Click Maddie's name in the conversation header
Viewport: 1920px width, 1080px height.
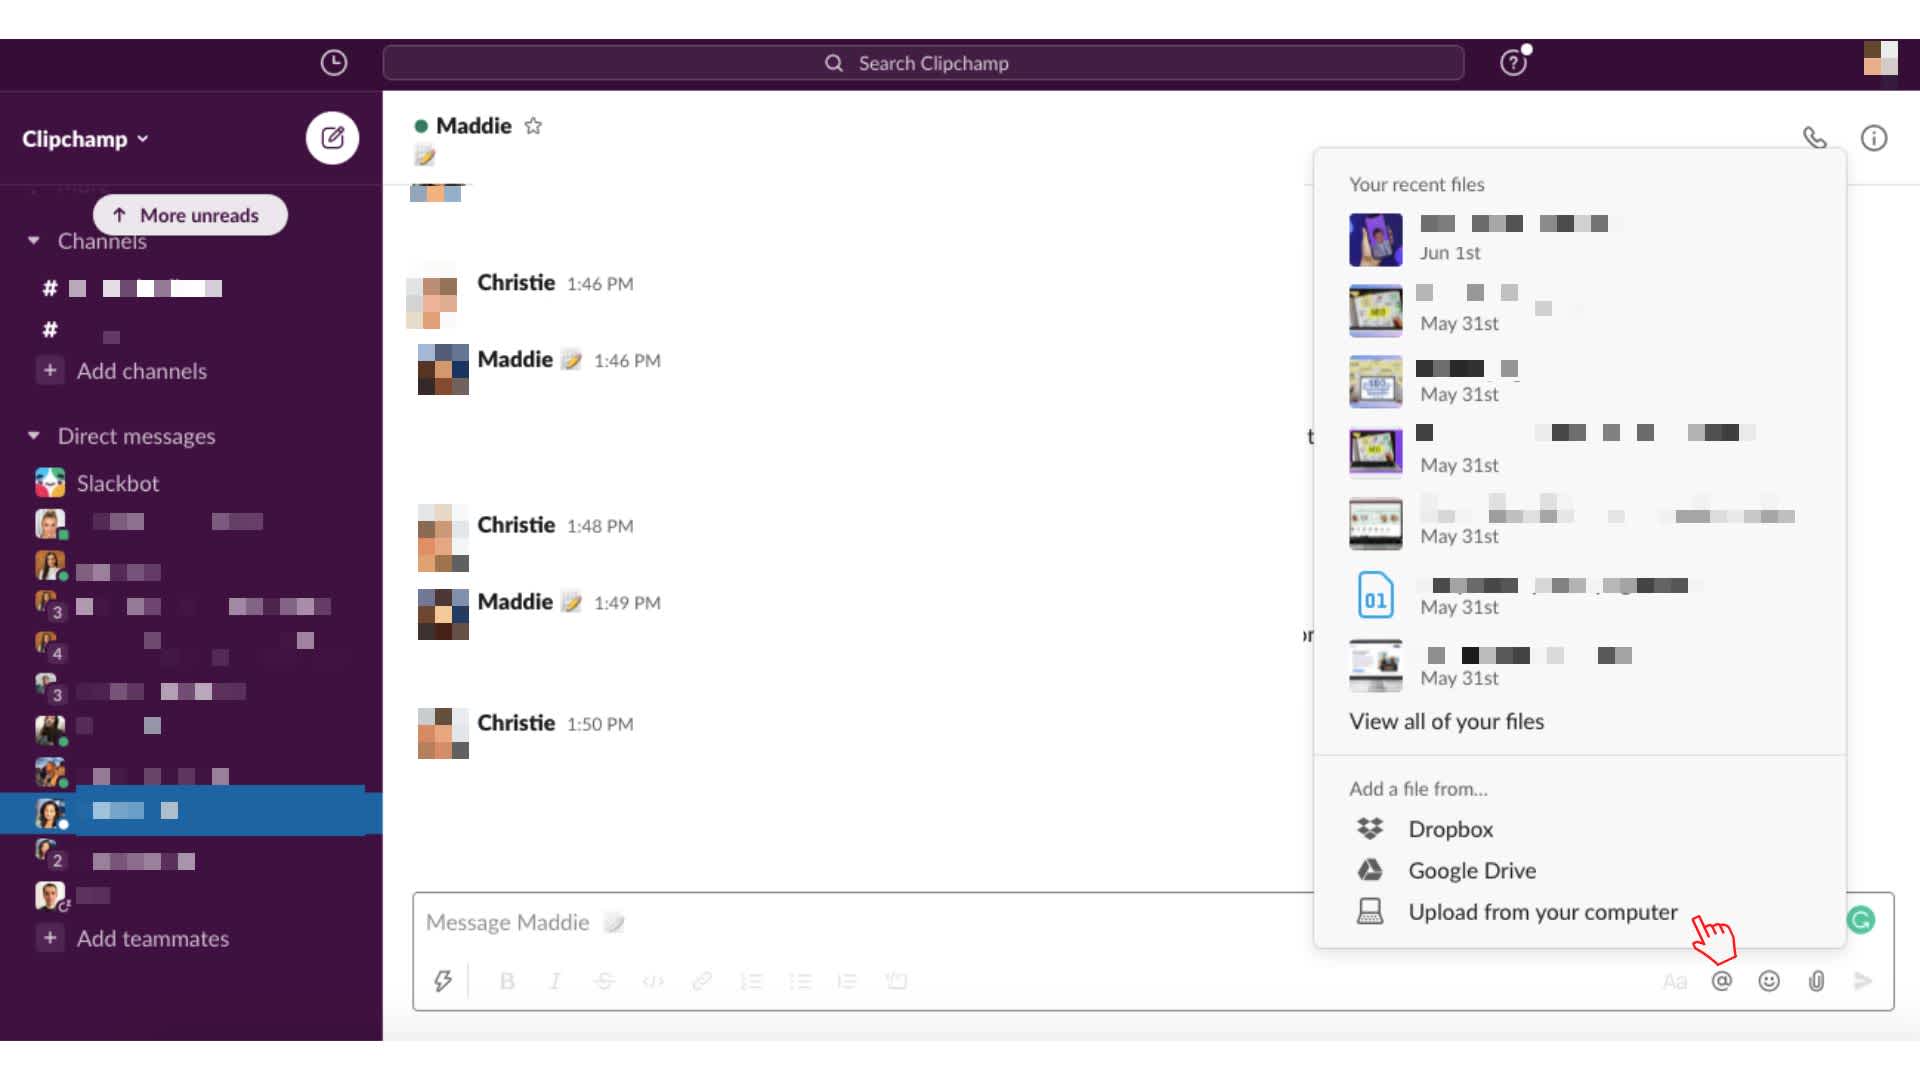click(x=474, y=126)
